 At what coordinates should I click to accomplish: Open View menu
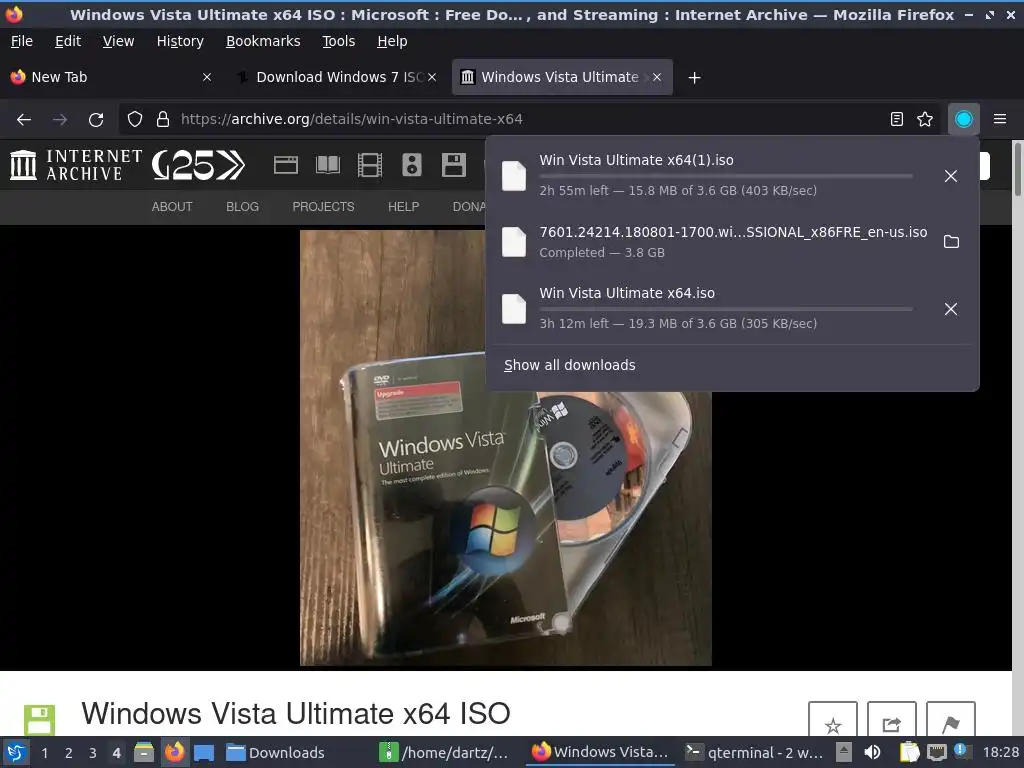coord(118,41)
